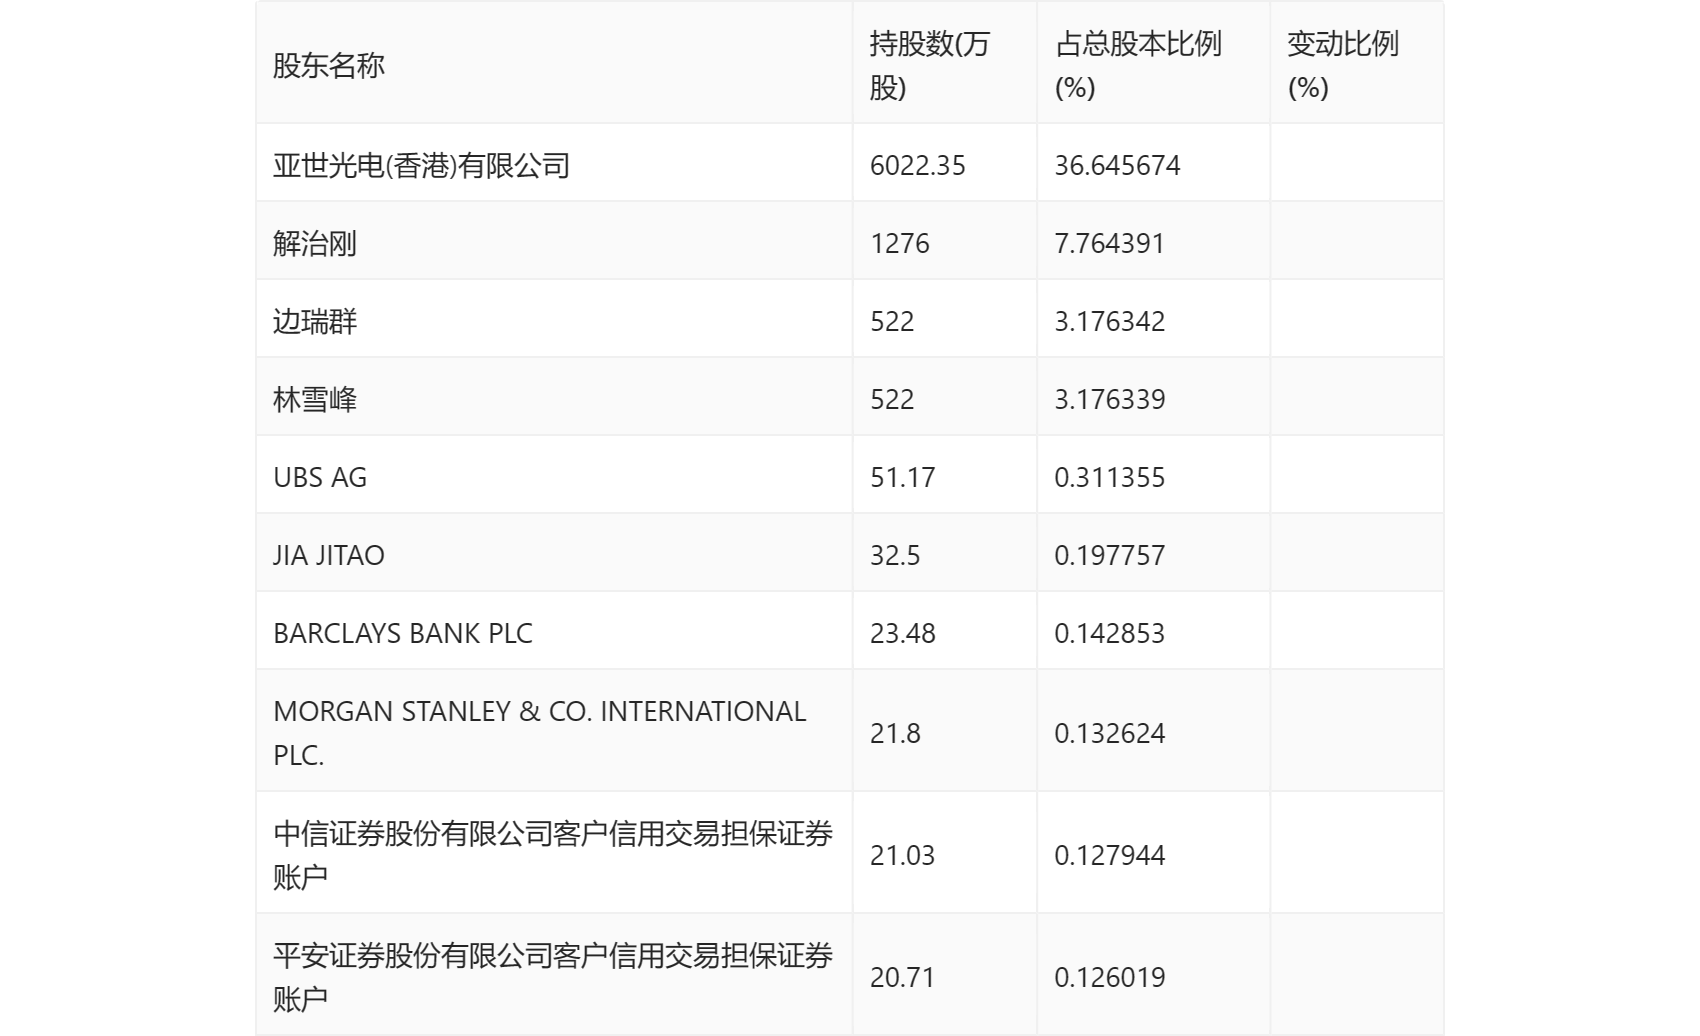Select shareholder BARCLAYS BANK PLC
This screenshot has height=1036, width=1700.
(x=403, y=633)
